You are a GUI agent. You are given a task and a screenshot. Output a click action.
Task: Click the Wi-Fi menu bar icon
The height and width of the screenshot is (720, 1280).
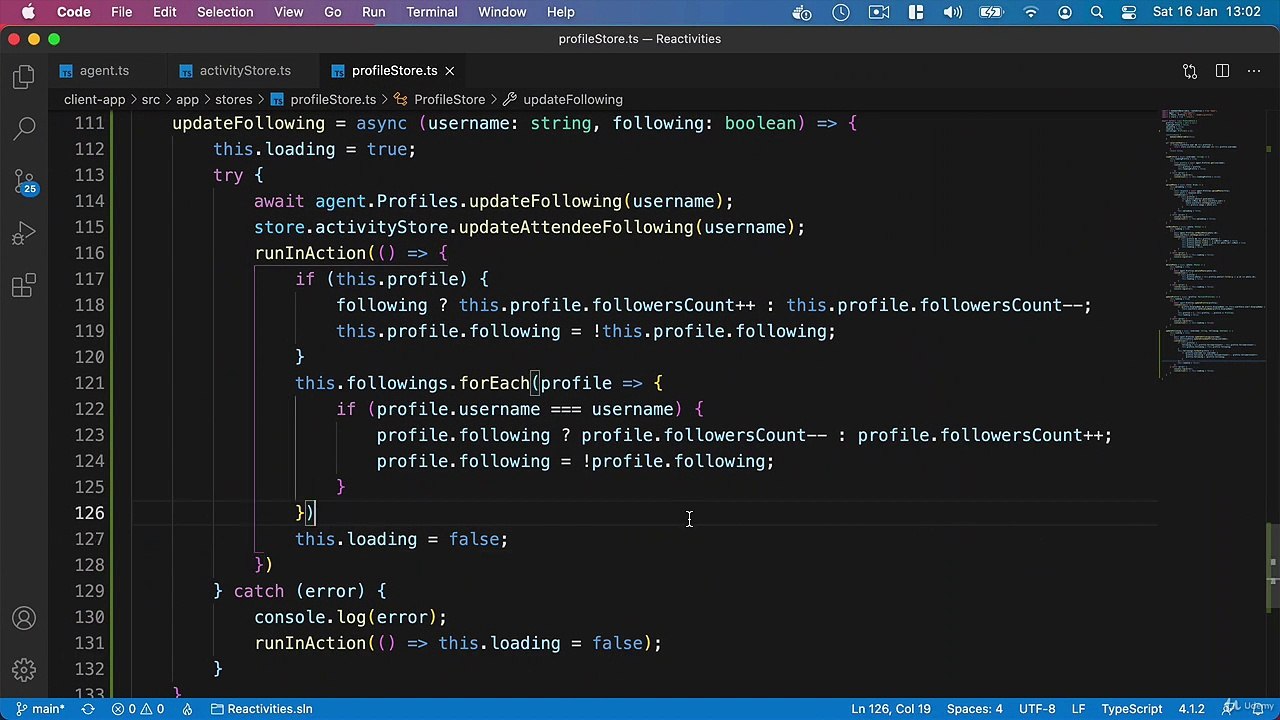[x=1031, y=12]
